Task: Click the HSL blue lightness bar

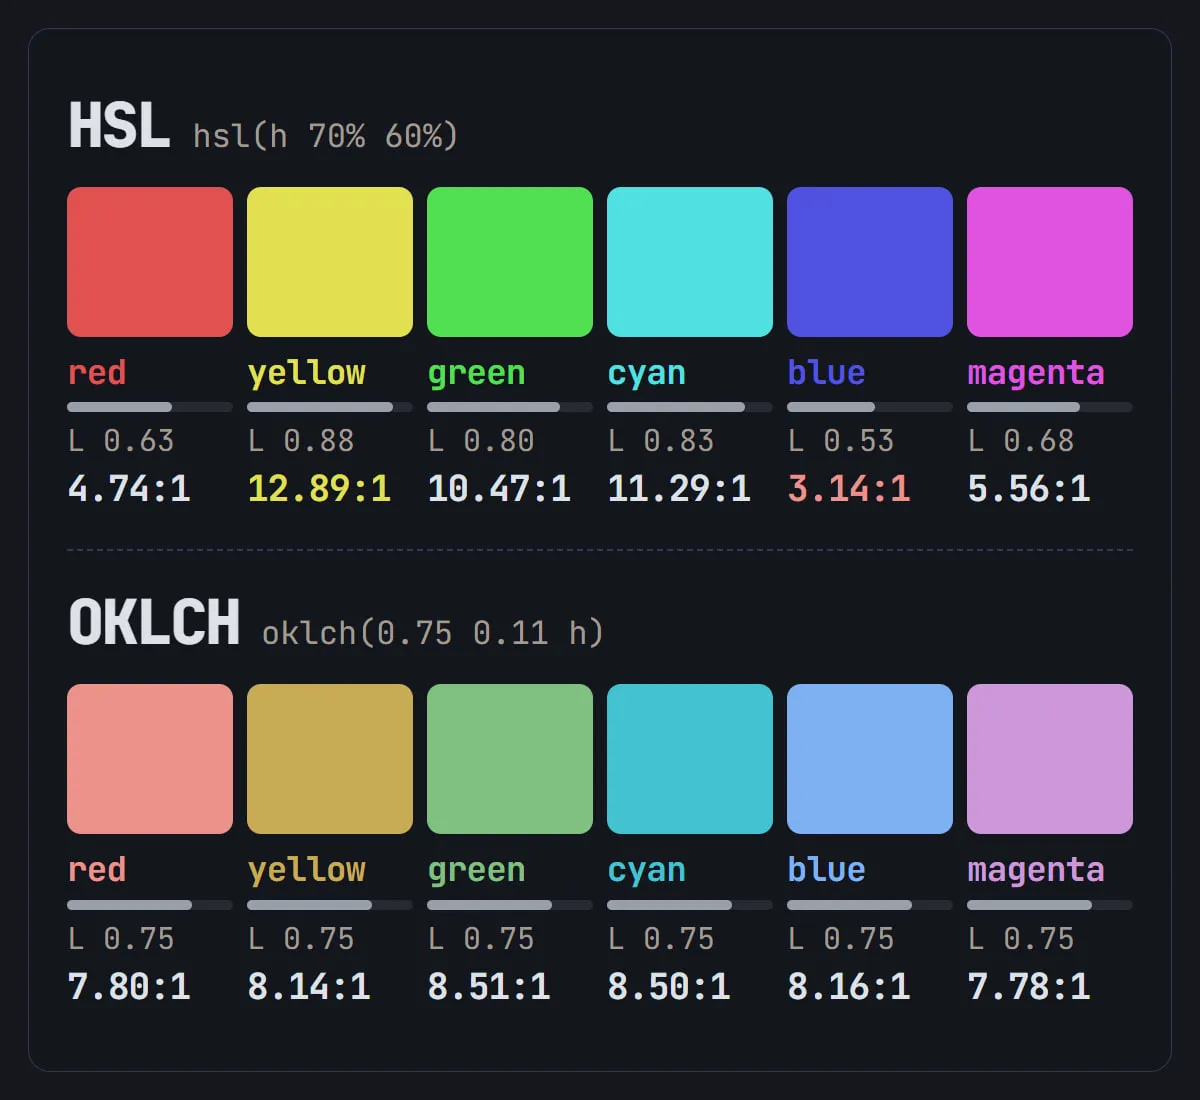Action: [x=870, y=407]
